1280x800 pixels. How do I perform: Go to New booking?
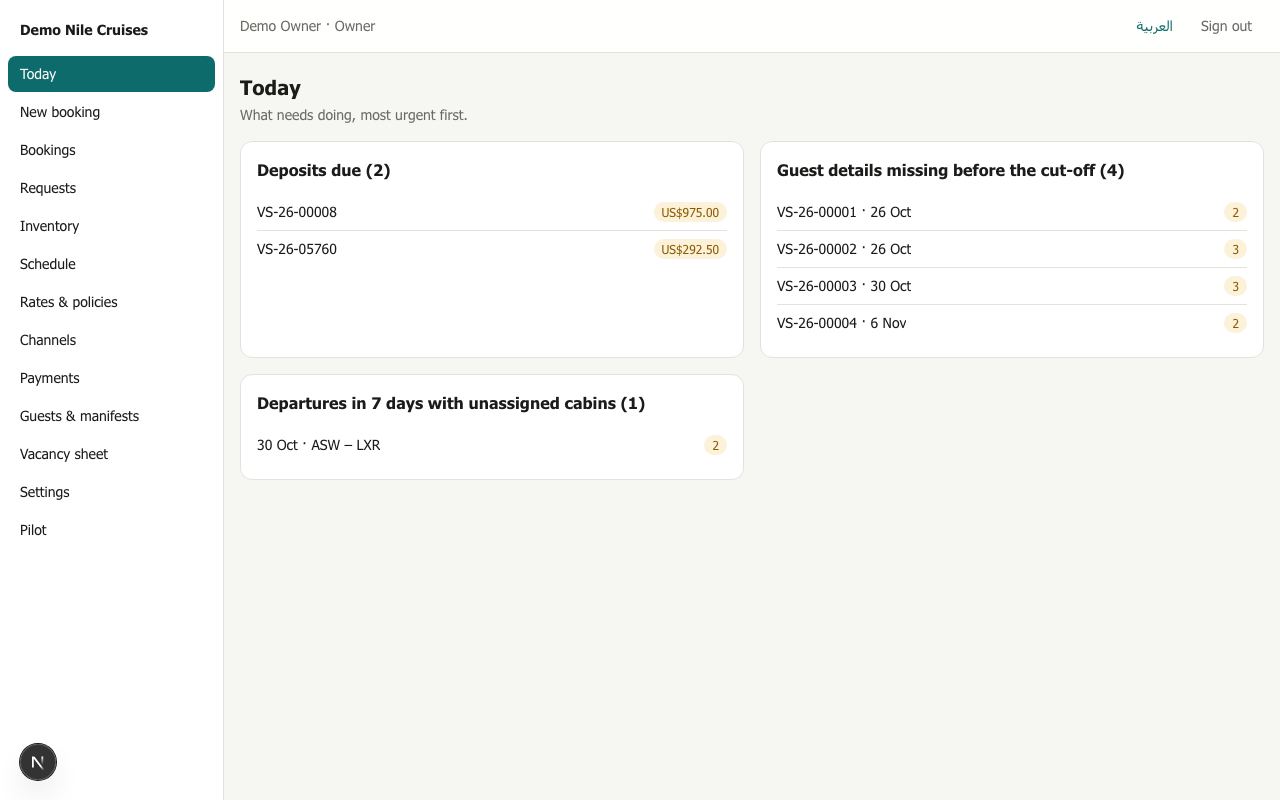click(111, 112)
